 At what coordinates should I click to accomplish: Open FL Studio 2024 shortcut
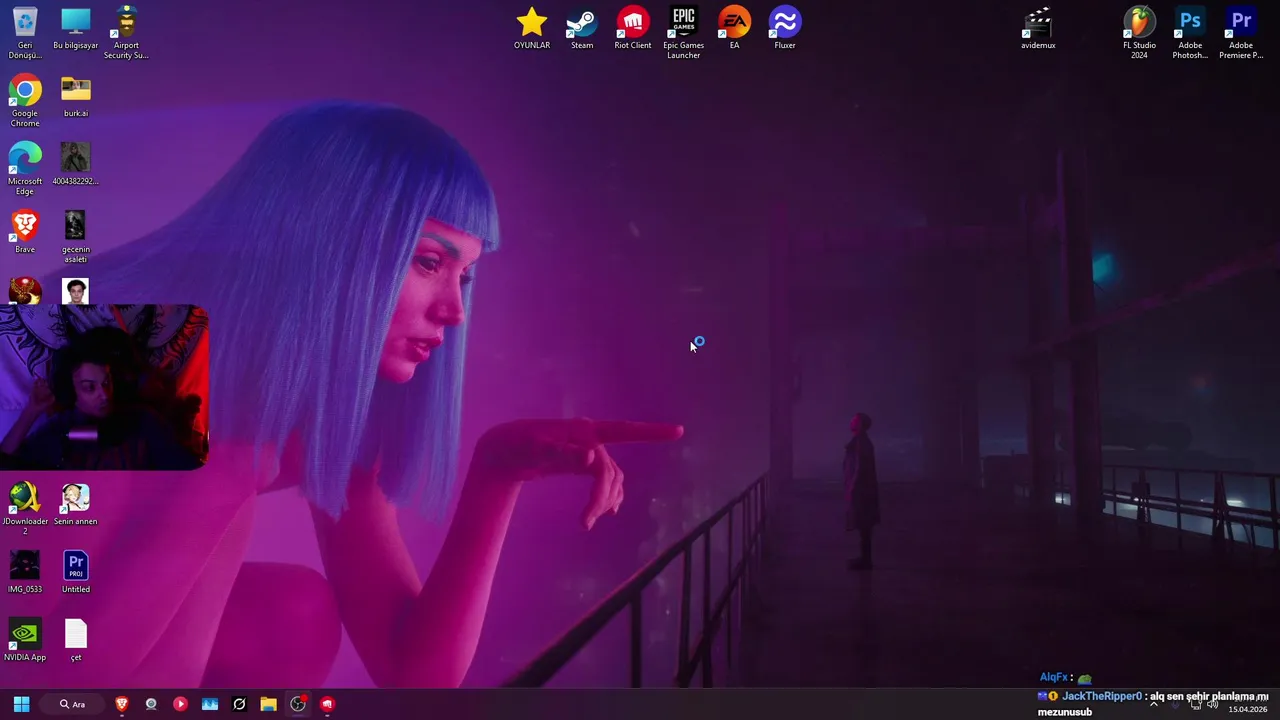click(x=1139, y=32)
